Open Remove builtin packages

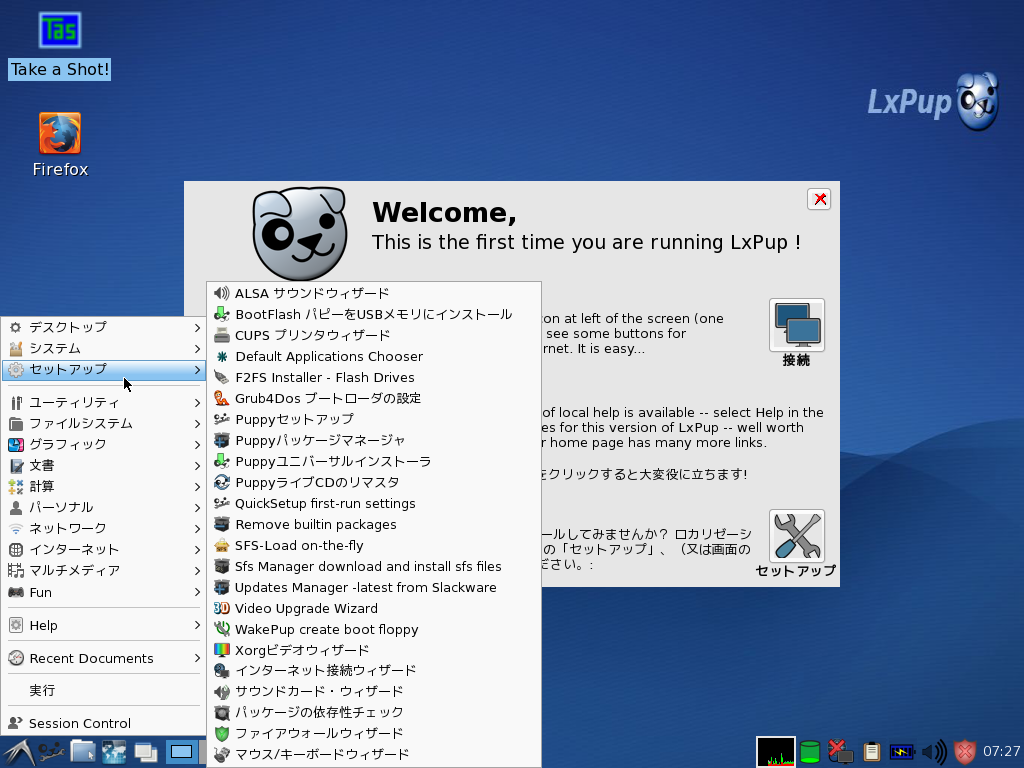tap(374, 524)
